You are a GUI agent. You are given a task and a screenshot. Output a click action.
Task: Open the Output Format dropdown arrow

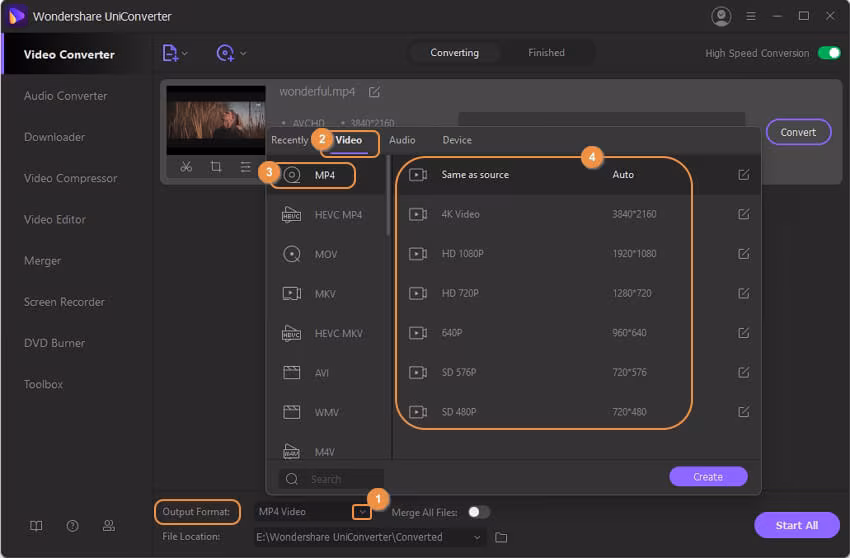coord(362,512)
